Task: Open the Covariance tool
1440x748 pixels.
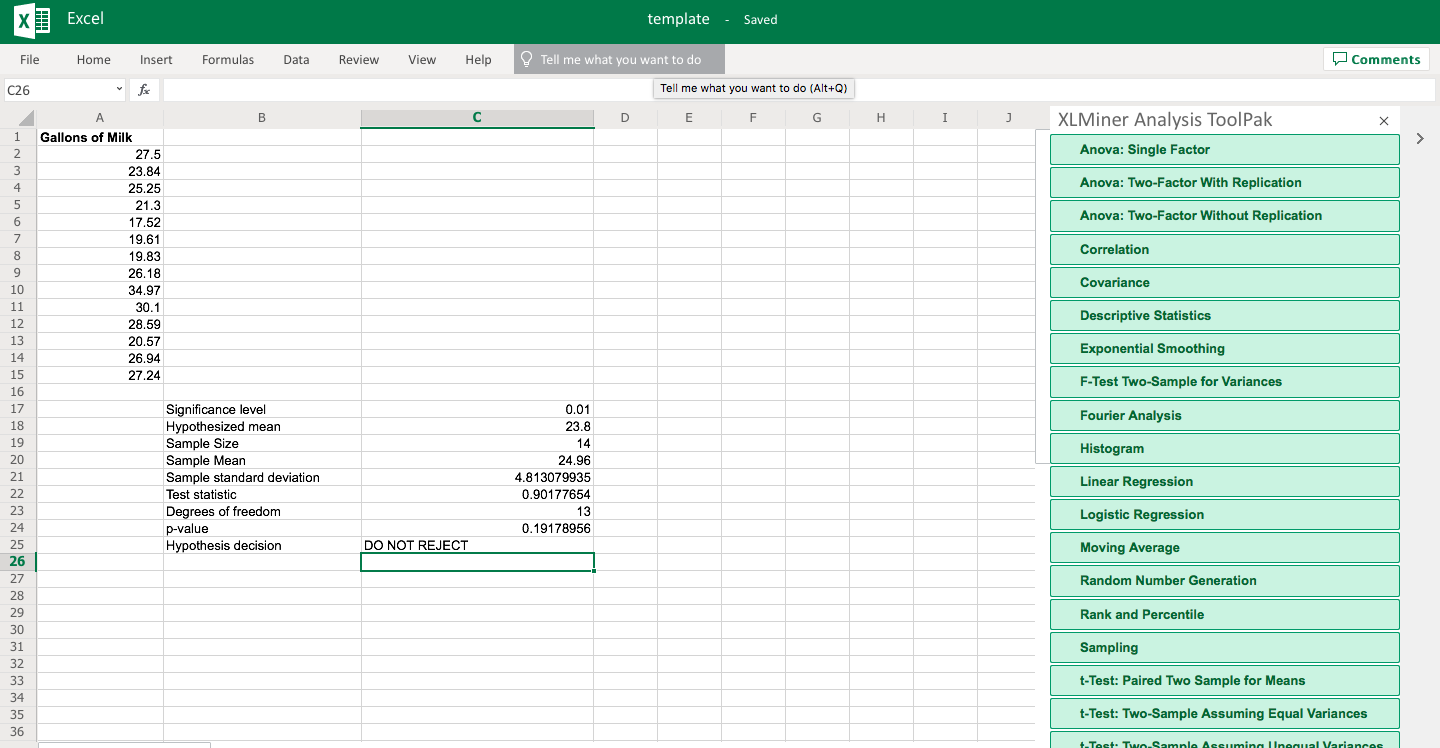Action: pyautogui.click(x=1224, y=283)
